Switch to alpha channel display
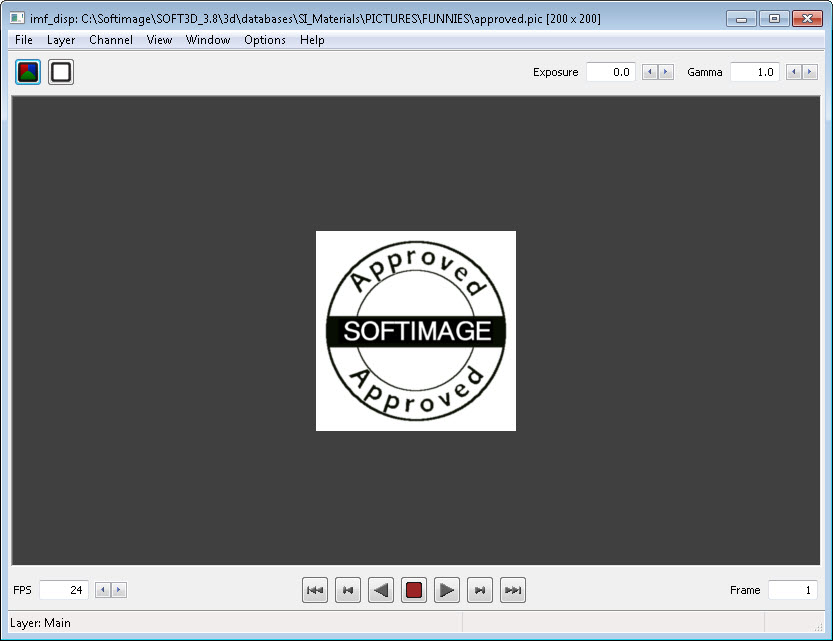This screenshot has width=833, height=641. point(60,71)
